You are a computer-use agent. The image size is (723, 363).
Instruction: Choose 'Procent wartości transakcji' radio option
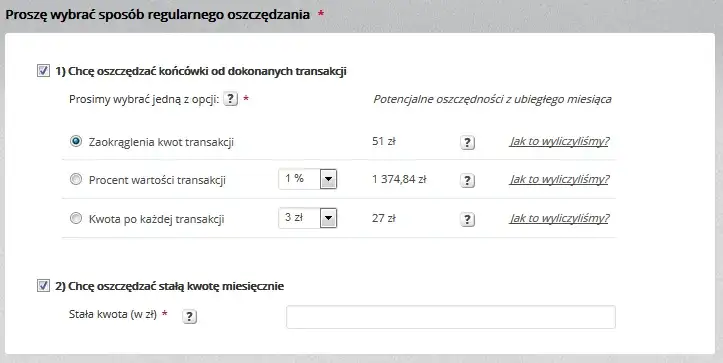click(76, 179)
